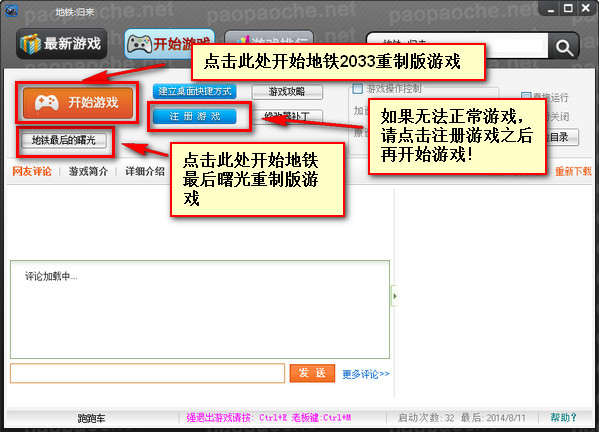The height and width of the screenshot is (432, 599).
Task: Minimize the window
Action: (550, 9)
